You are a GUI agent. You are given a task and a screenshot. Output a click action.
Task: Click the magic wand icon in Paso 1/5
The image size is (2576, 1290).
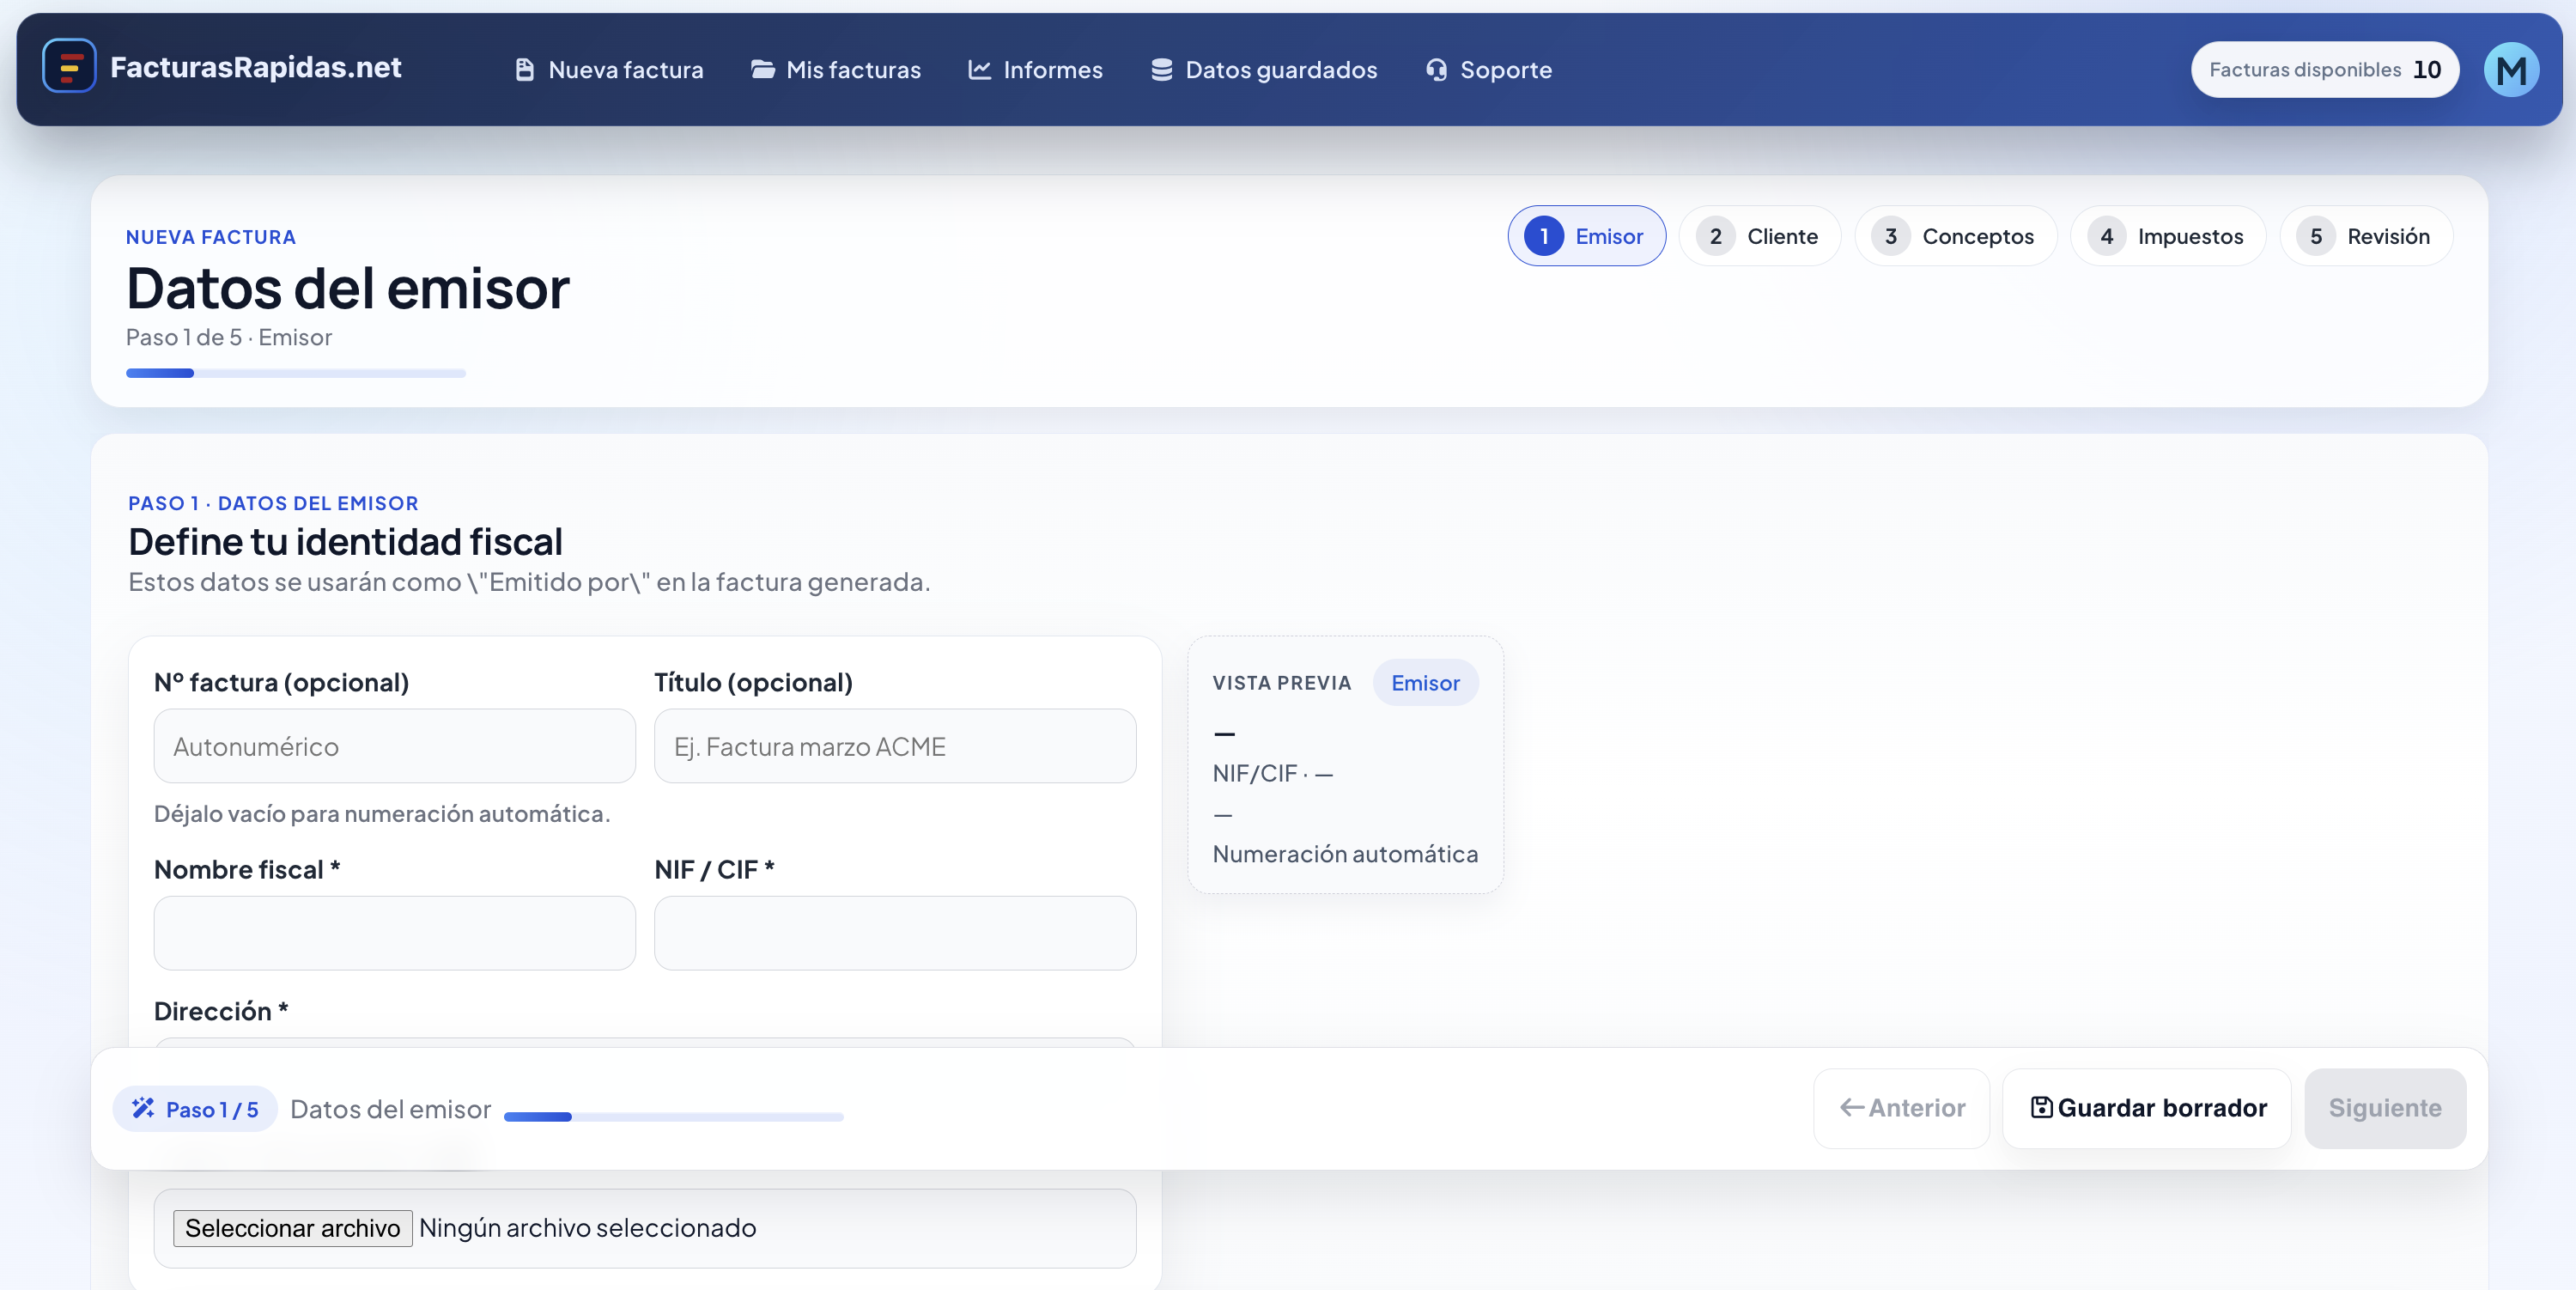(x=143, y=1108)
